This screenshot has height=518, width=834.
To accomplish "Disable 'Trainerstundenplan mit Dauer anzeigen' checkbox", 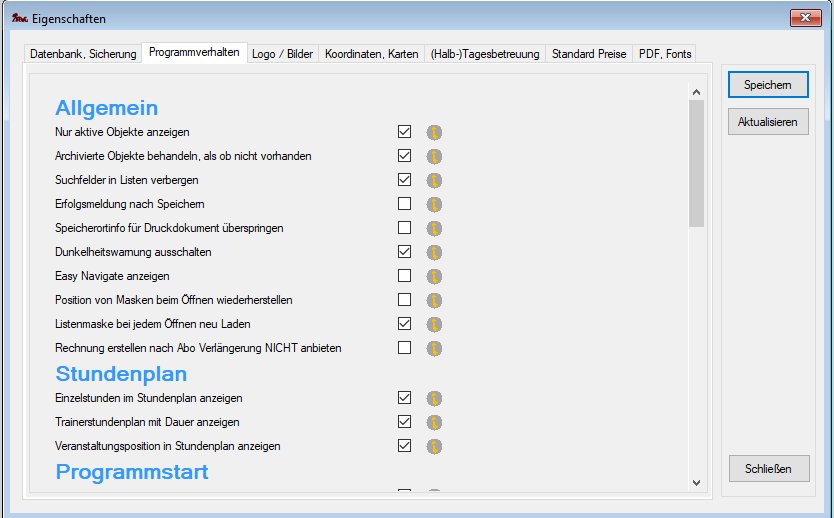I will 405,422.
